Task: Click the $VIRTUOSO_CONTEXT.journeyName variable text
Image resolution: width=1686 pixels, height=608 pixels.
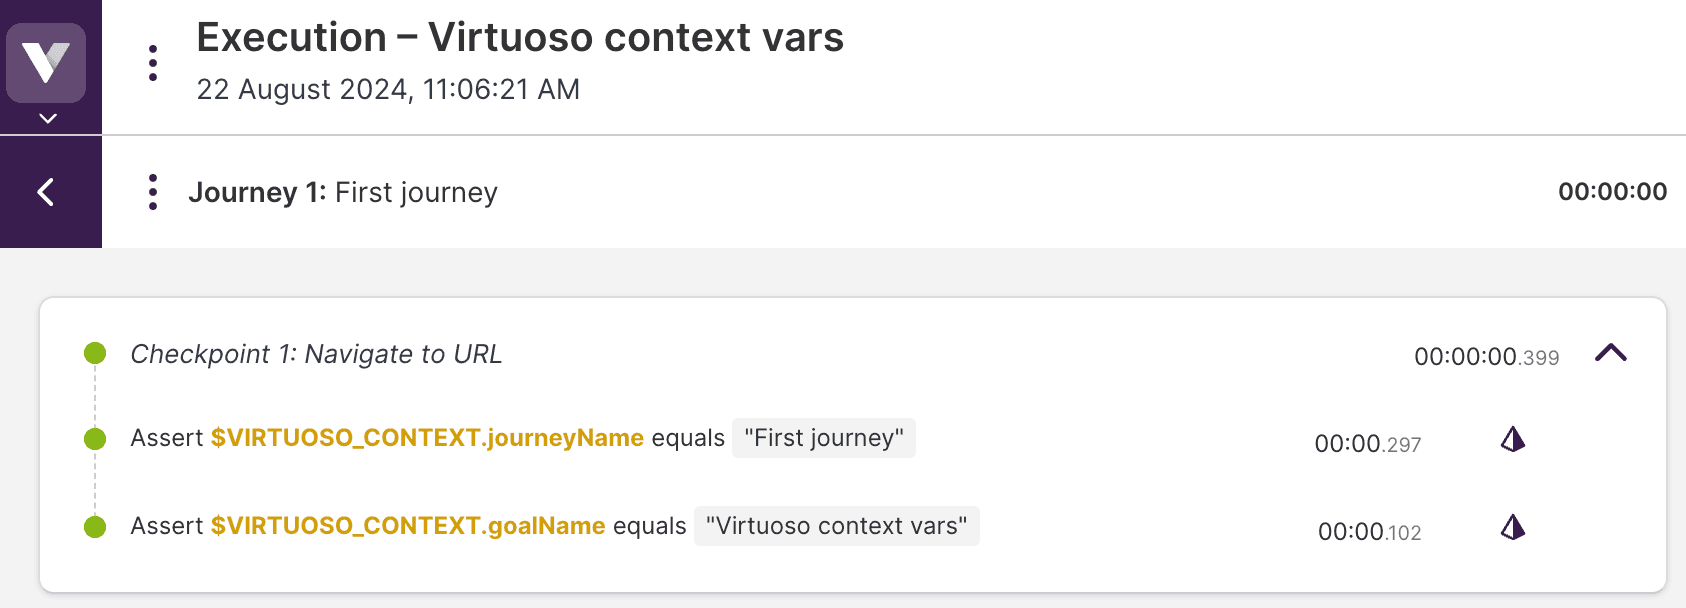Action: click(x=426, y=438)
